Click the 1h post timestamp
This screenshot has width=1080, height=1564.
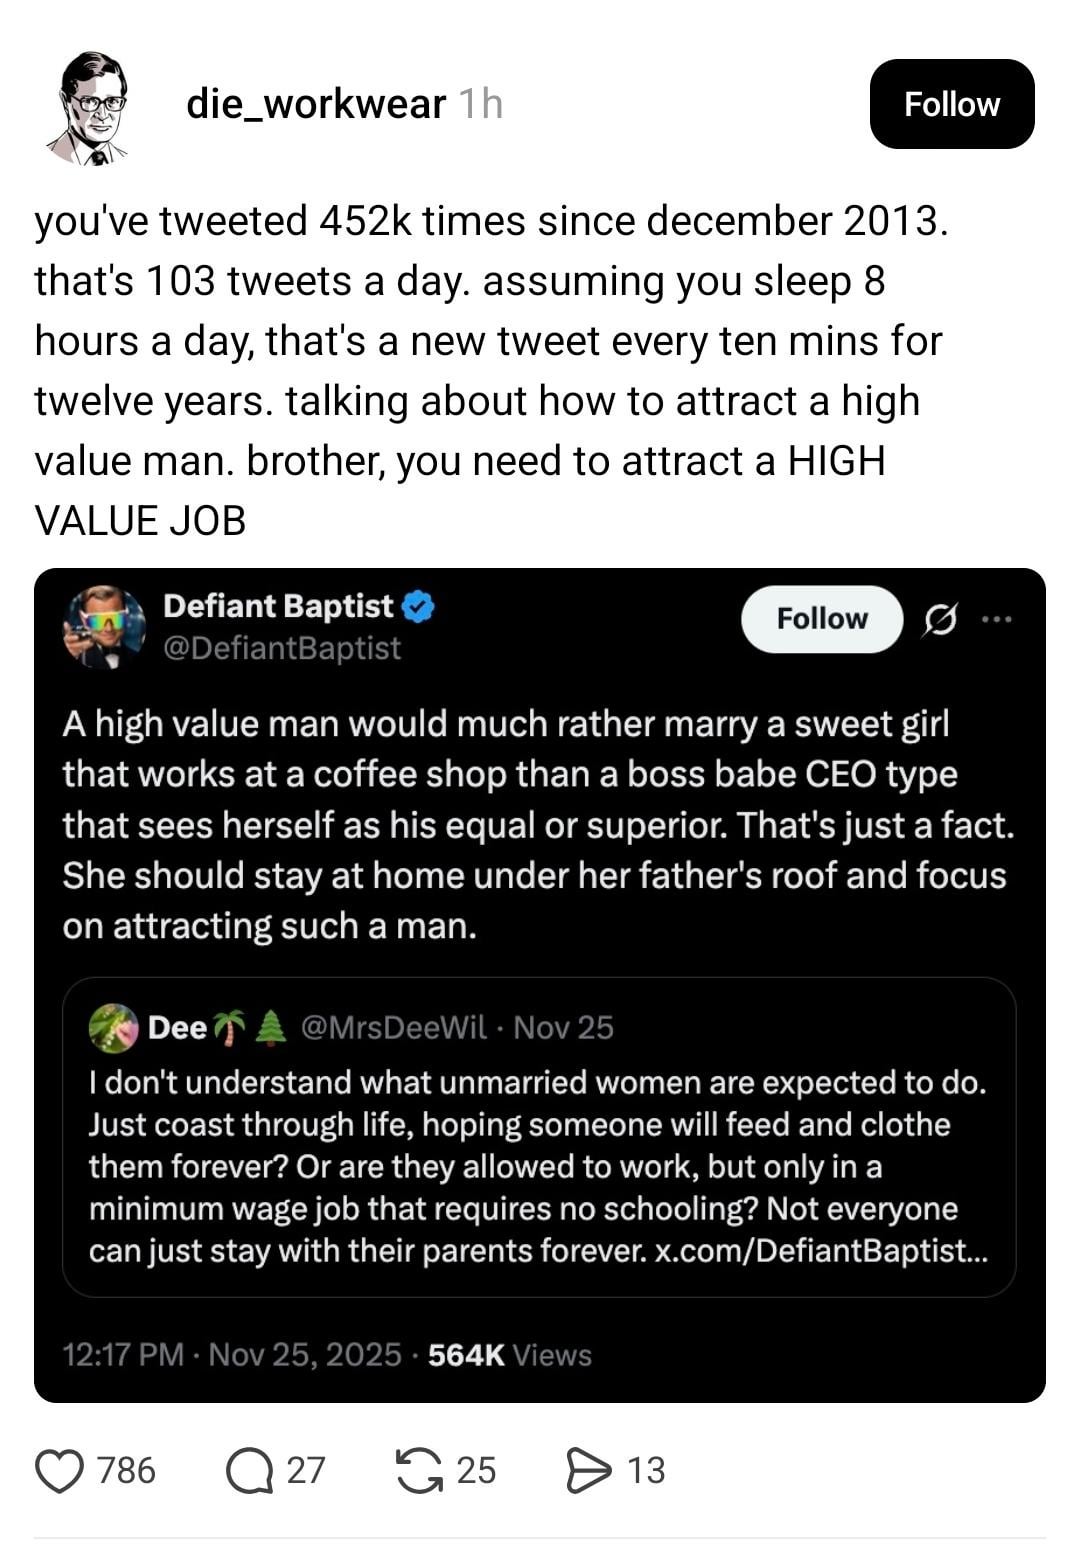pos(480,104)
